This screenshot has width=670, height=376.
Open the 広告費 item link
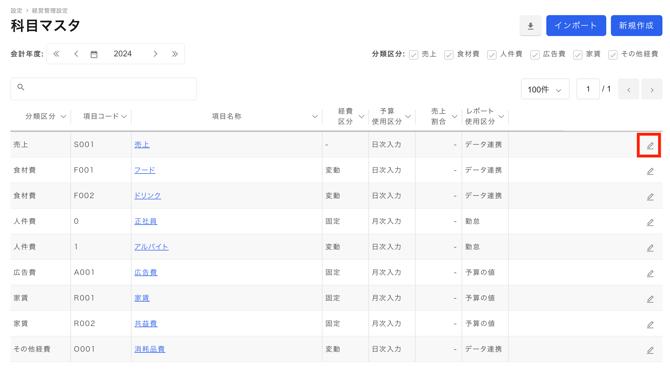click(146, 273)
